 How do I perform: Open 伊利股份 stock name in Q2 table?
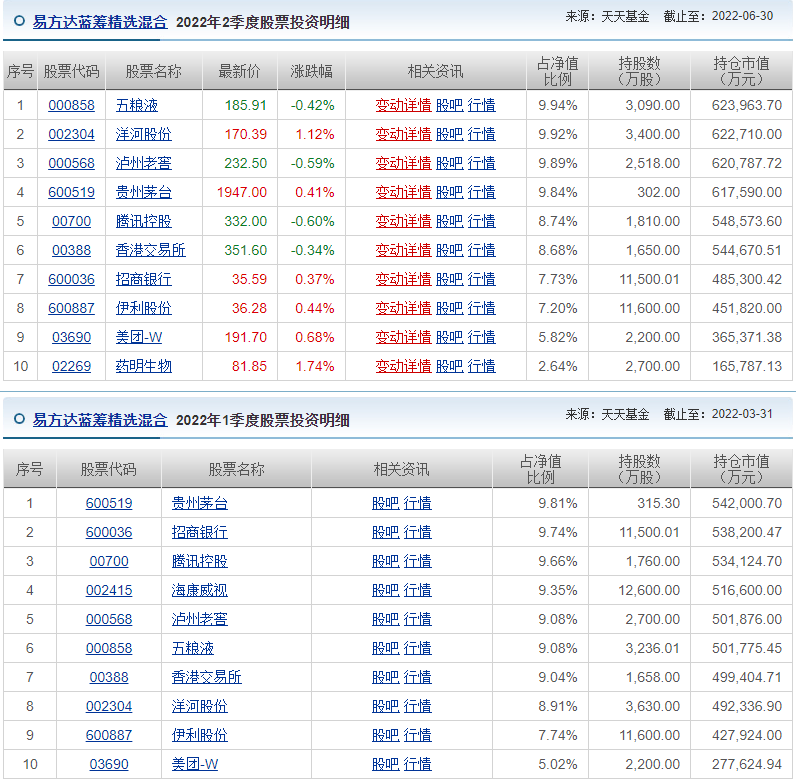(x=144, y=308)
